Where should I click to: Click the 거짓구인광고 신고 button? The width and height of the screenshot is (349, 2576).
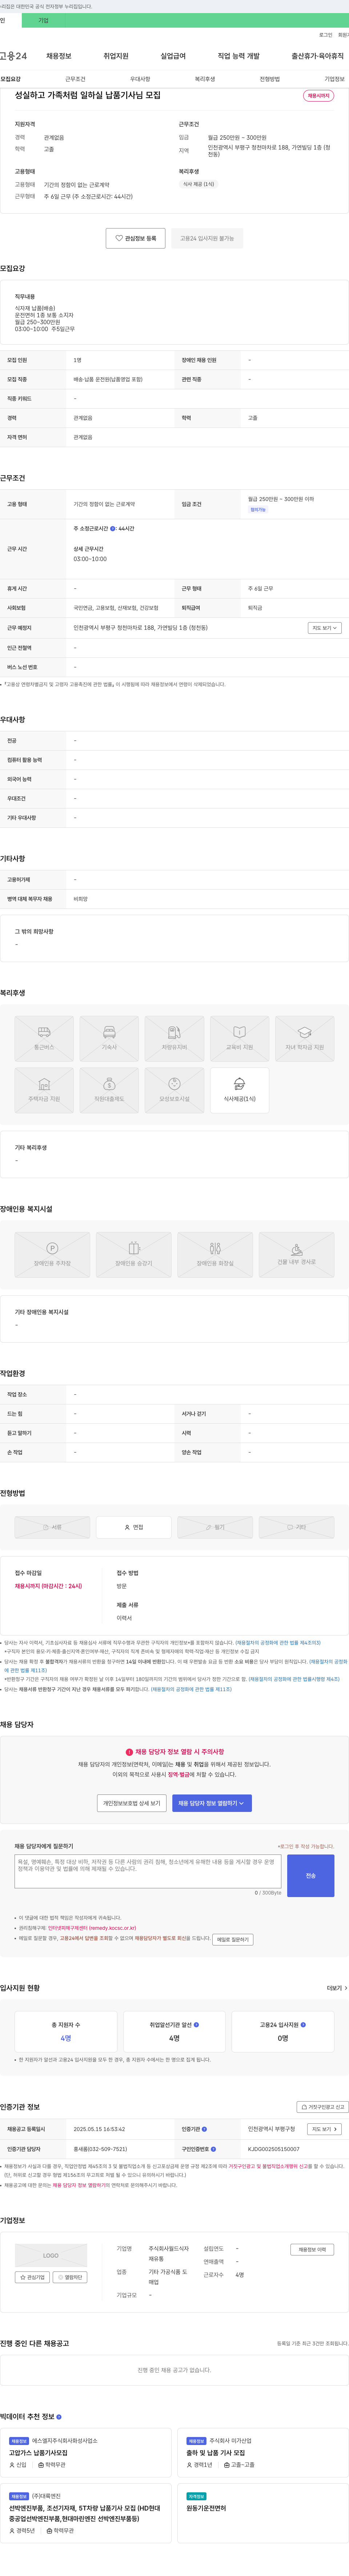tap(323, 2107)
